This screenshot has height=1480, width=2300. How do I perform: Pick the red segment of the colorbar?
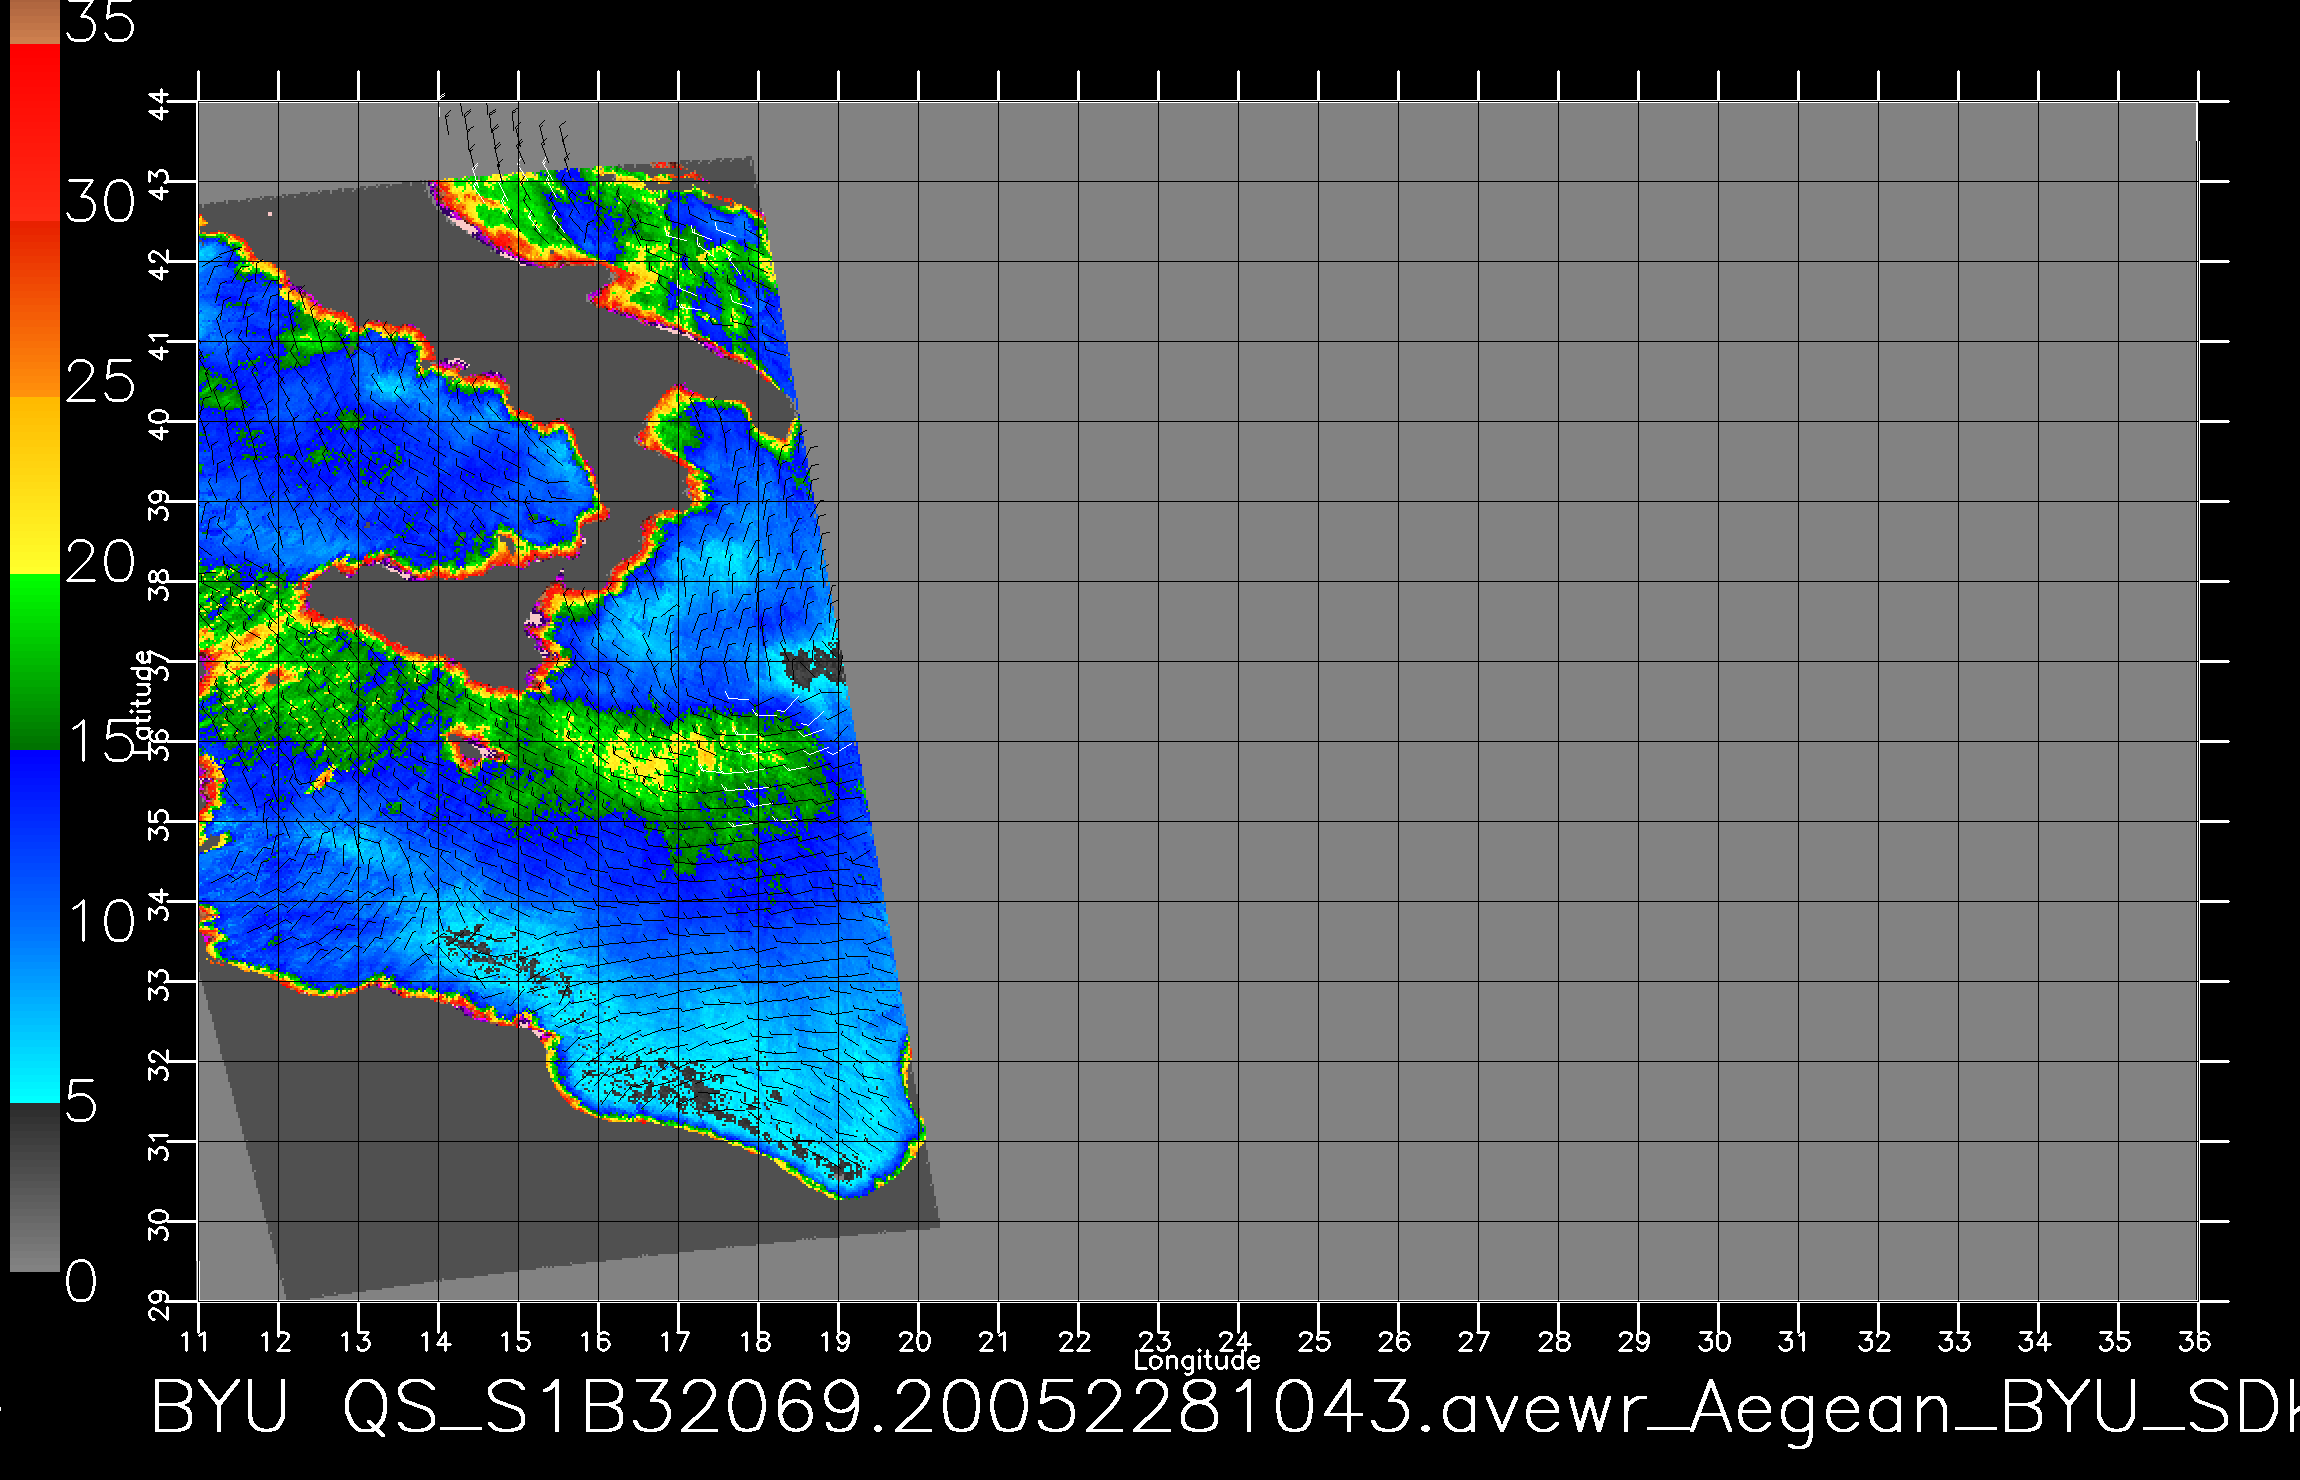click(x=35, y=132)
